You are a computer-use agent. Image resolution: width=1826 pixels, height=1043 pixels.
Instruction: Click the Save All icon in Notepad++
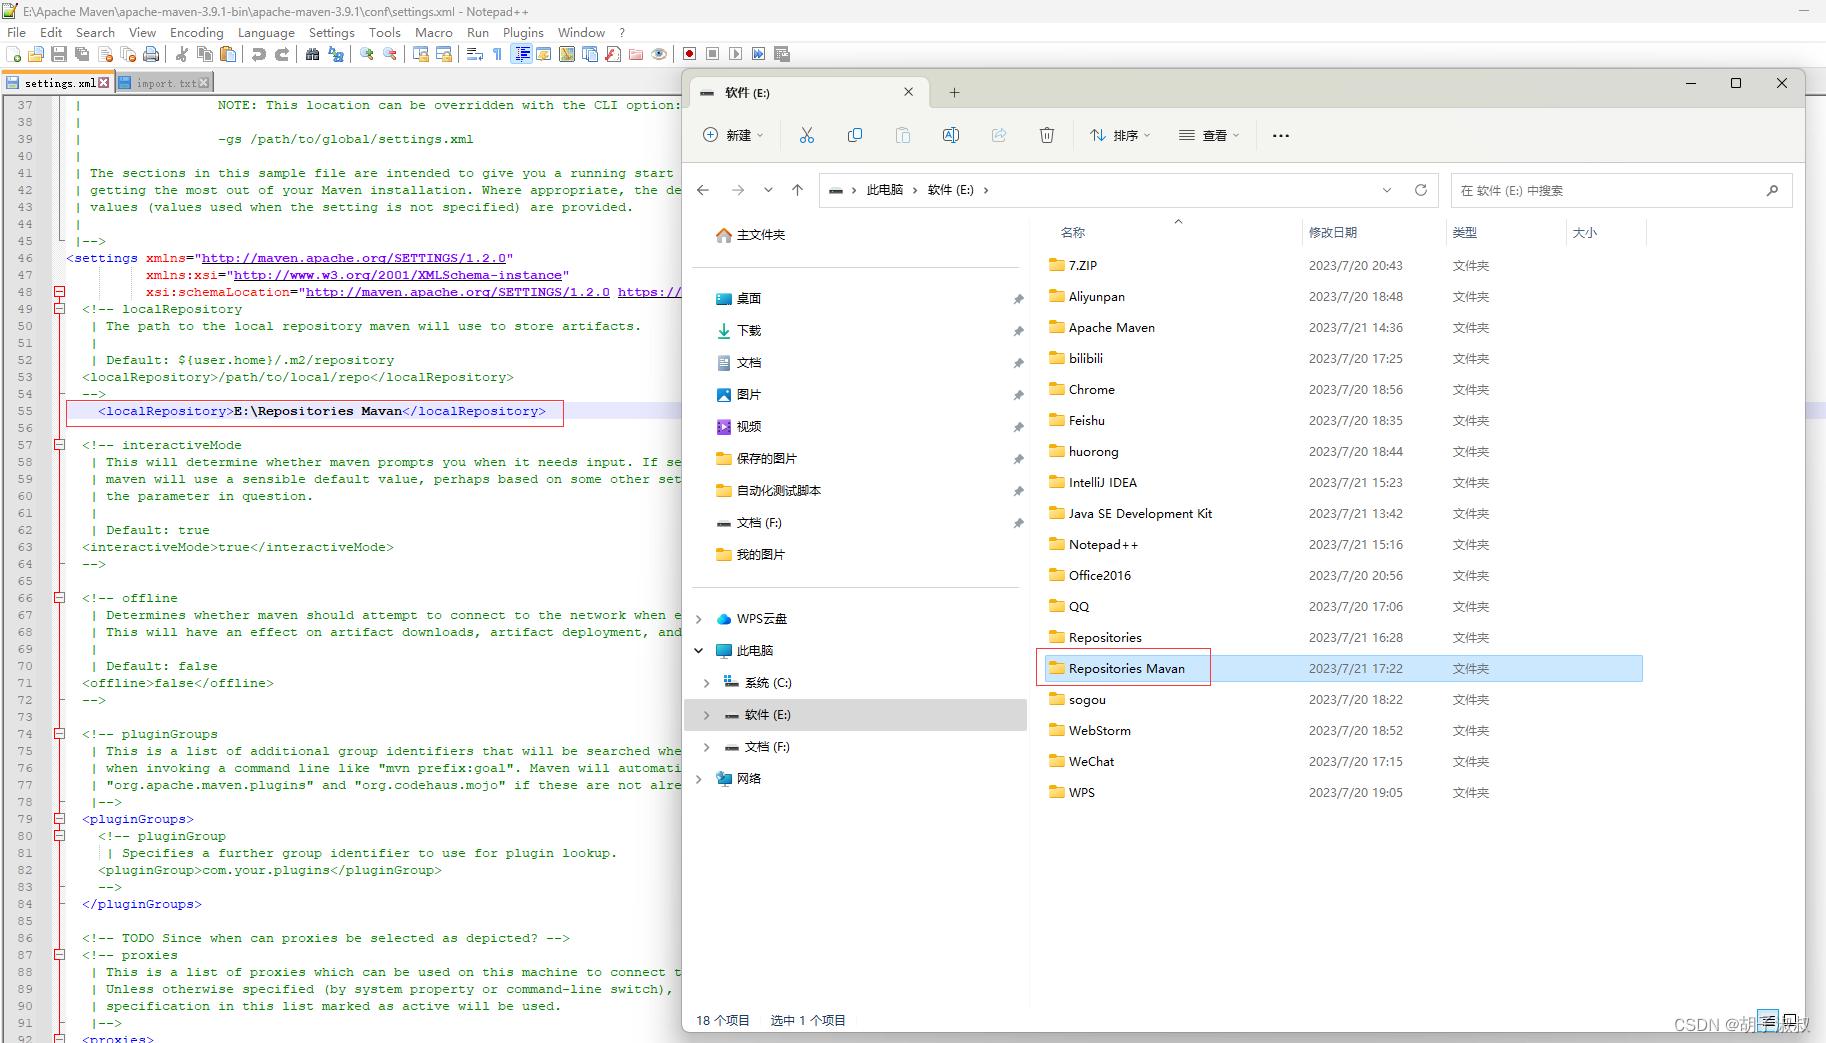pos(81,55)
